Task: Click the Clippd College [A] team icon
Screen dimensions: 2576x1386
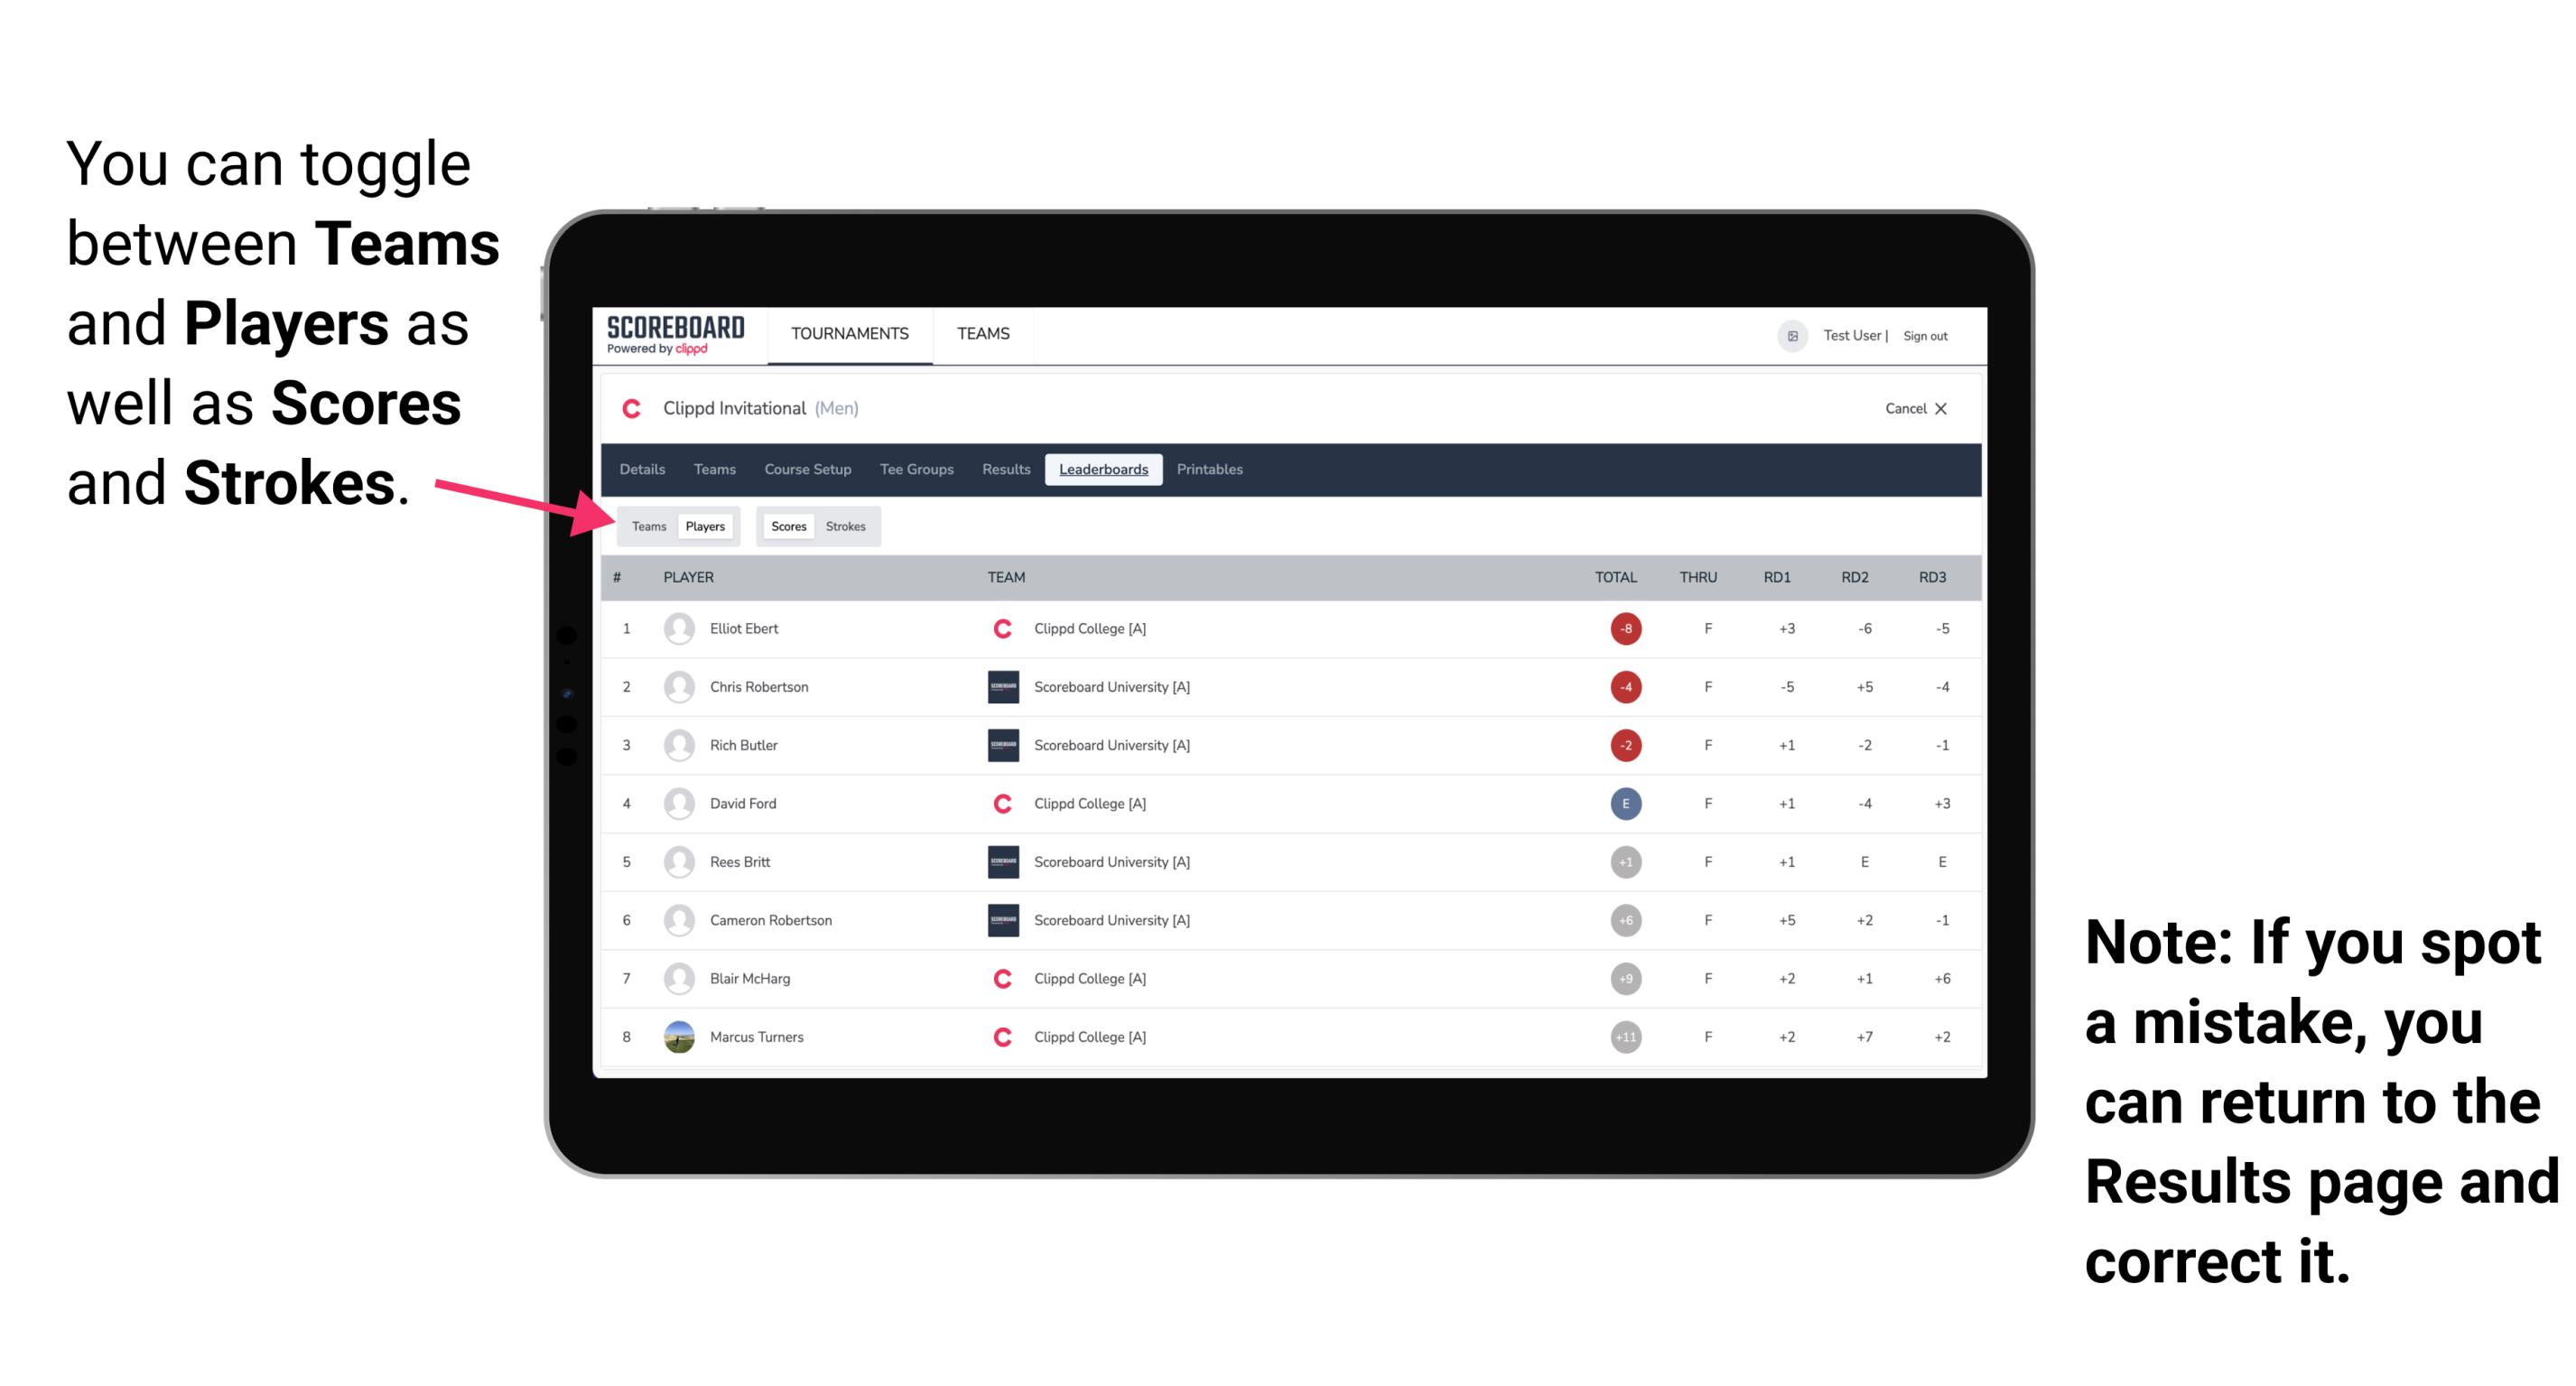Action: pyautogui.click(x=1001, y=628)
